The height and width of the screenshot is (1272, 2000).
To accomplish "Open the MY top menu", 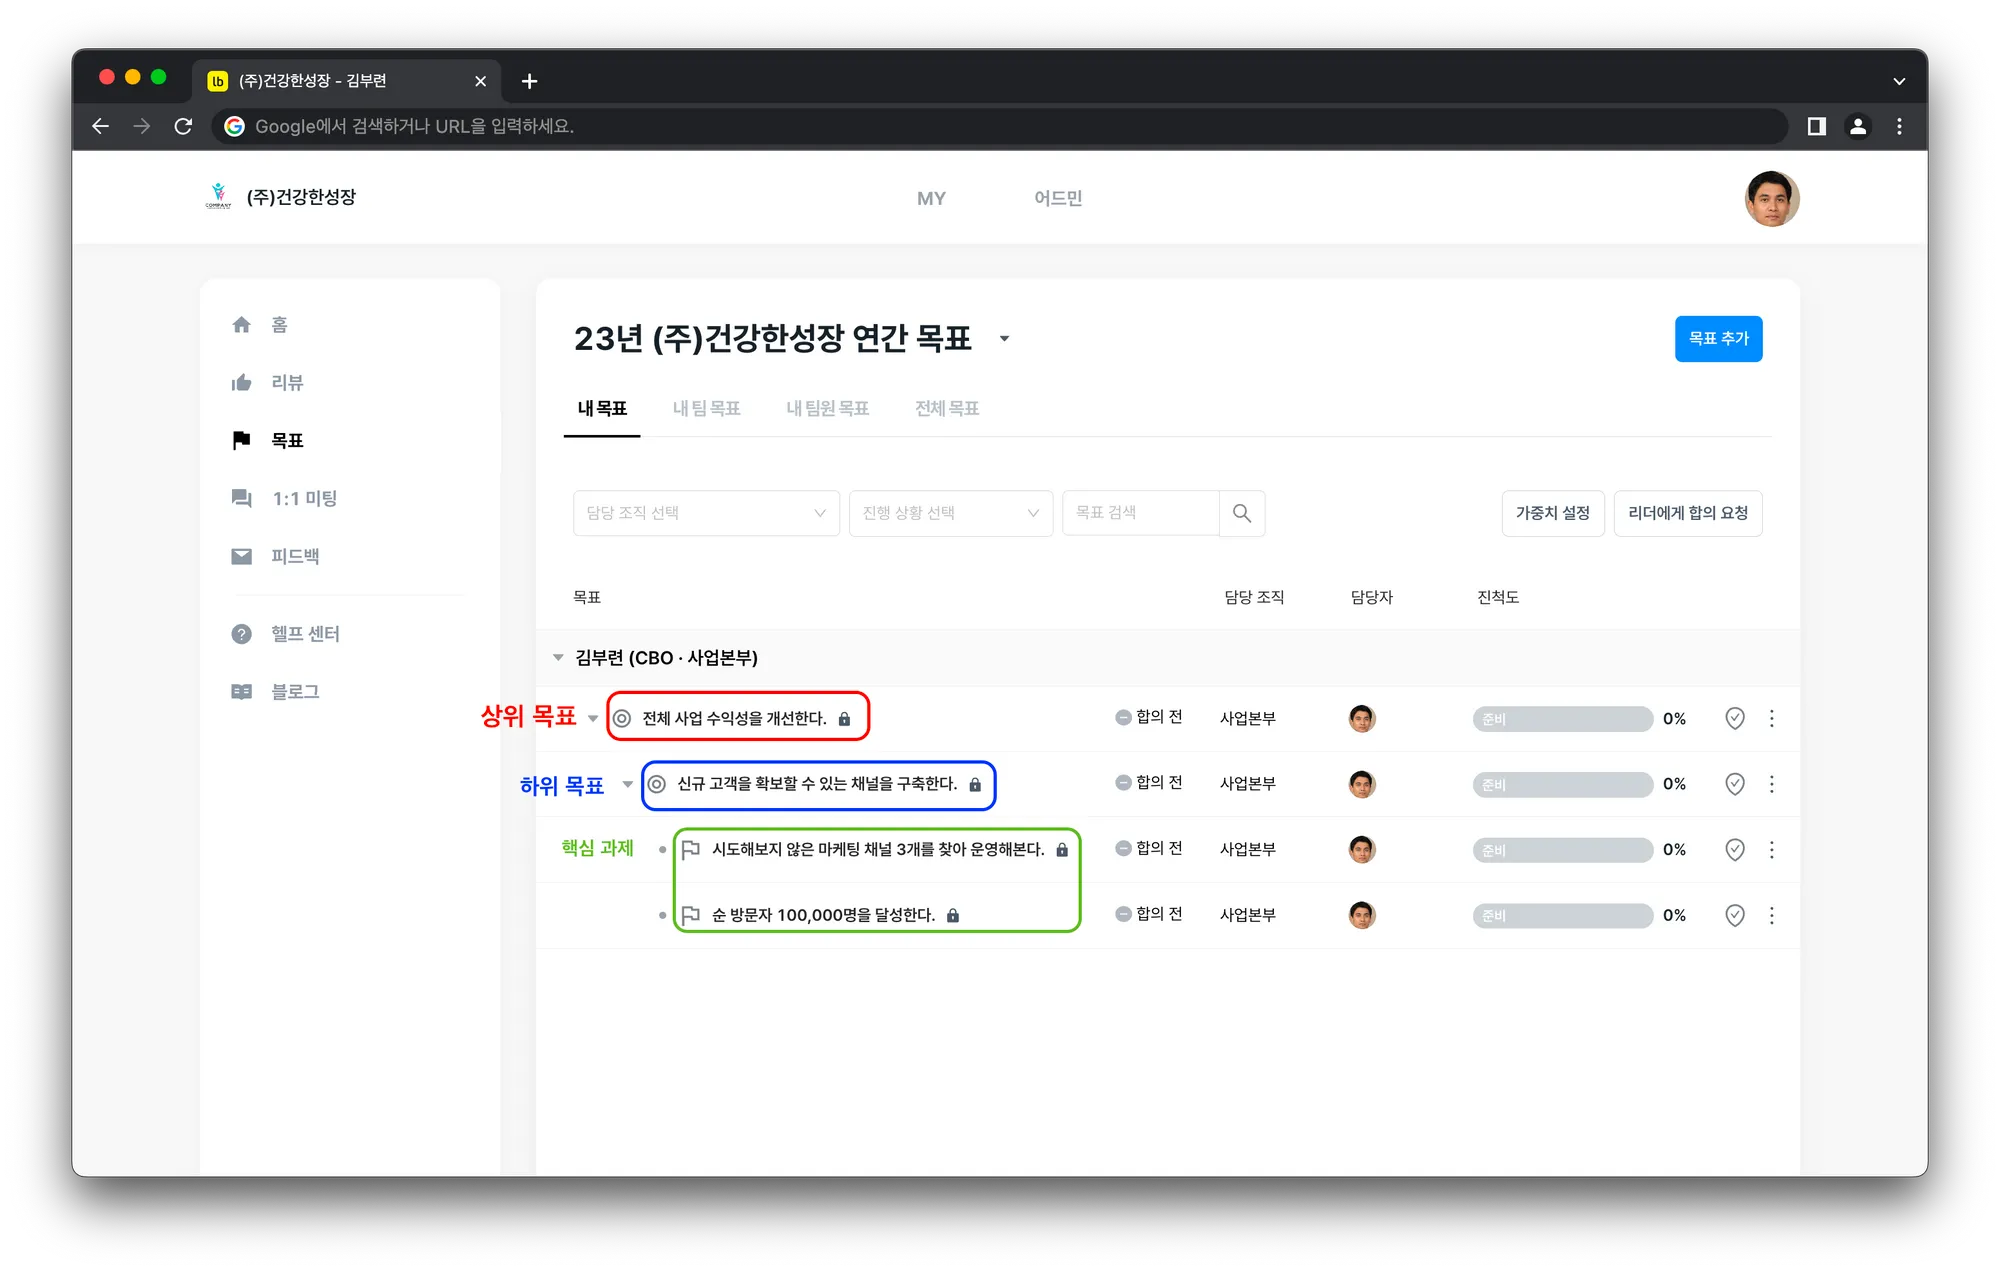I will pos(931,198).
